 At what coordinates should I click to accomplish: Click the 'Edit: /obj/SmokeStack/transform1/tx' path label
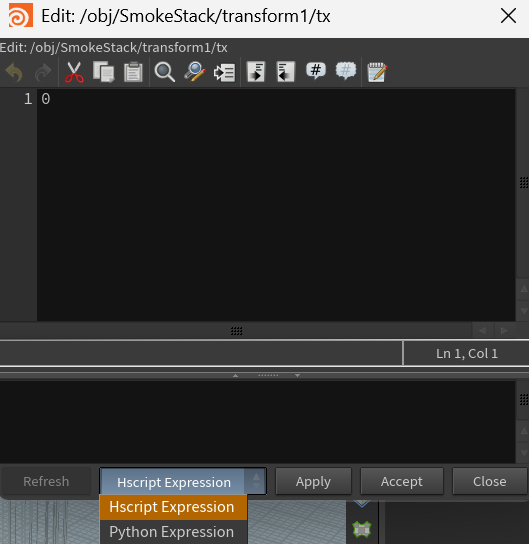point(114,48)
